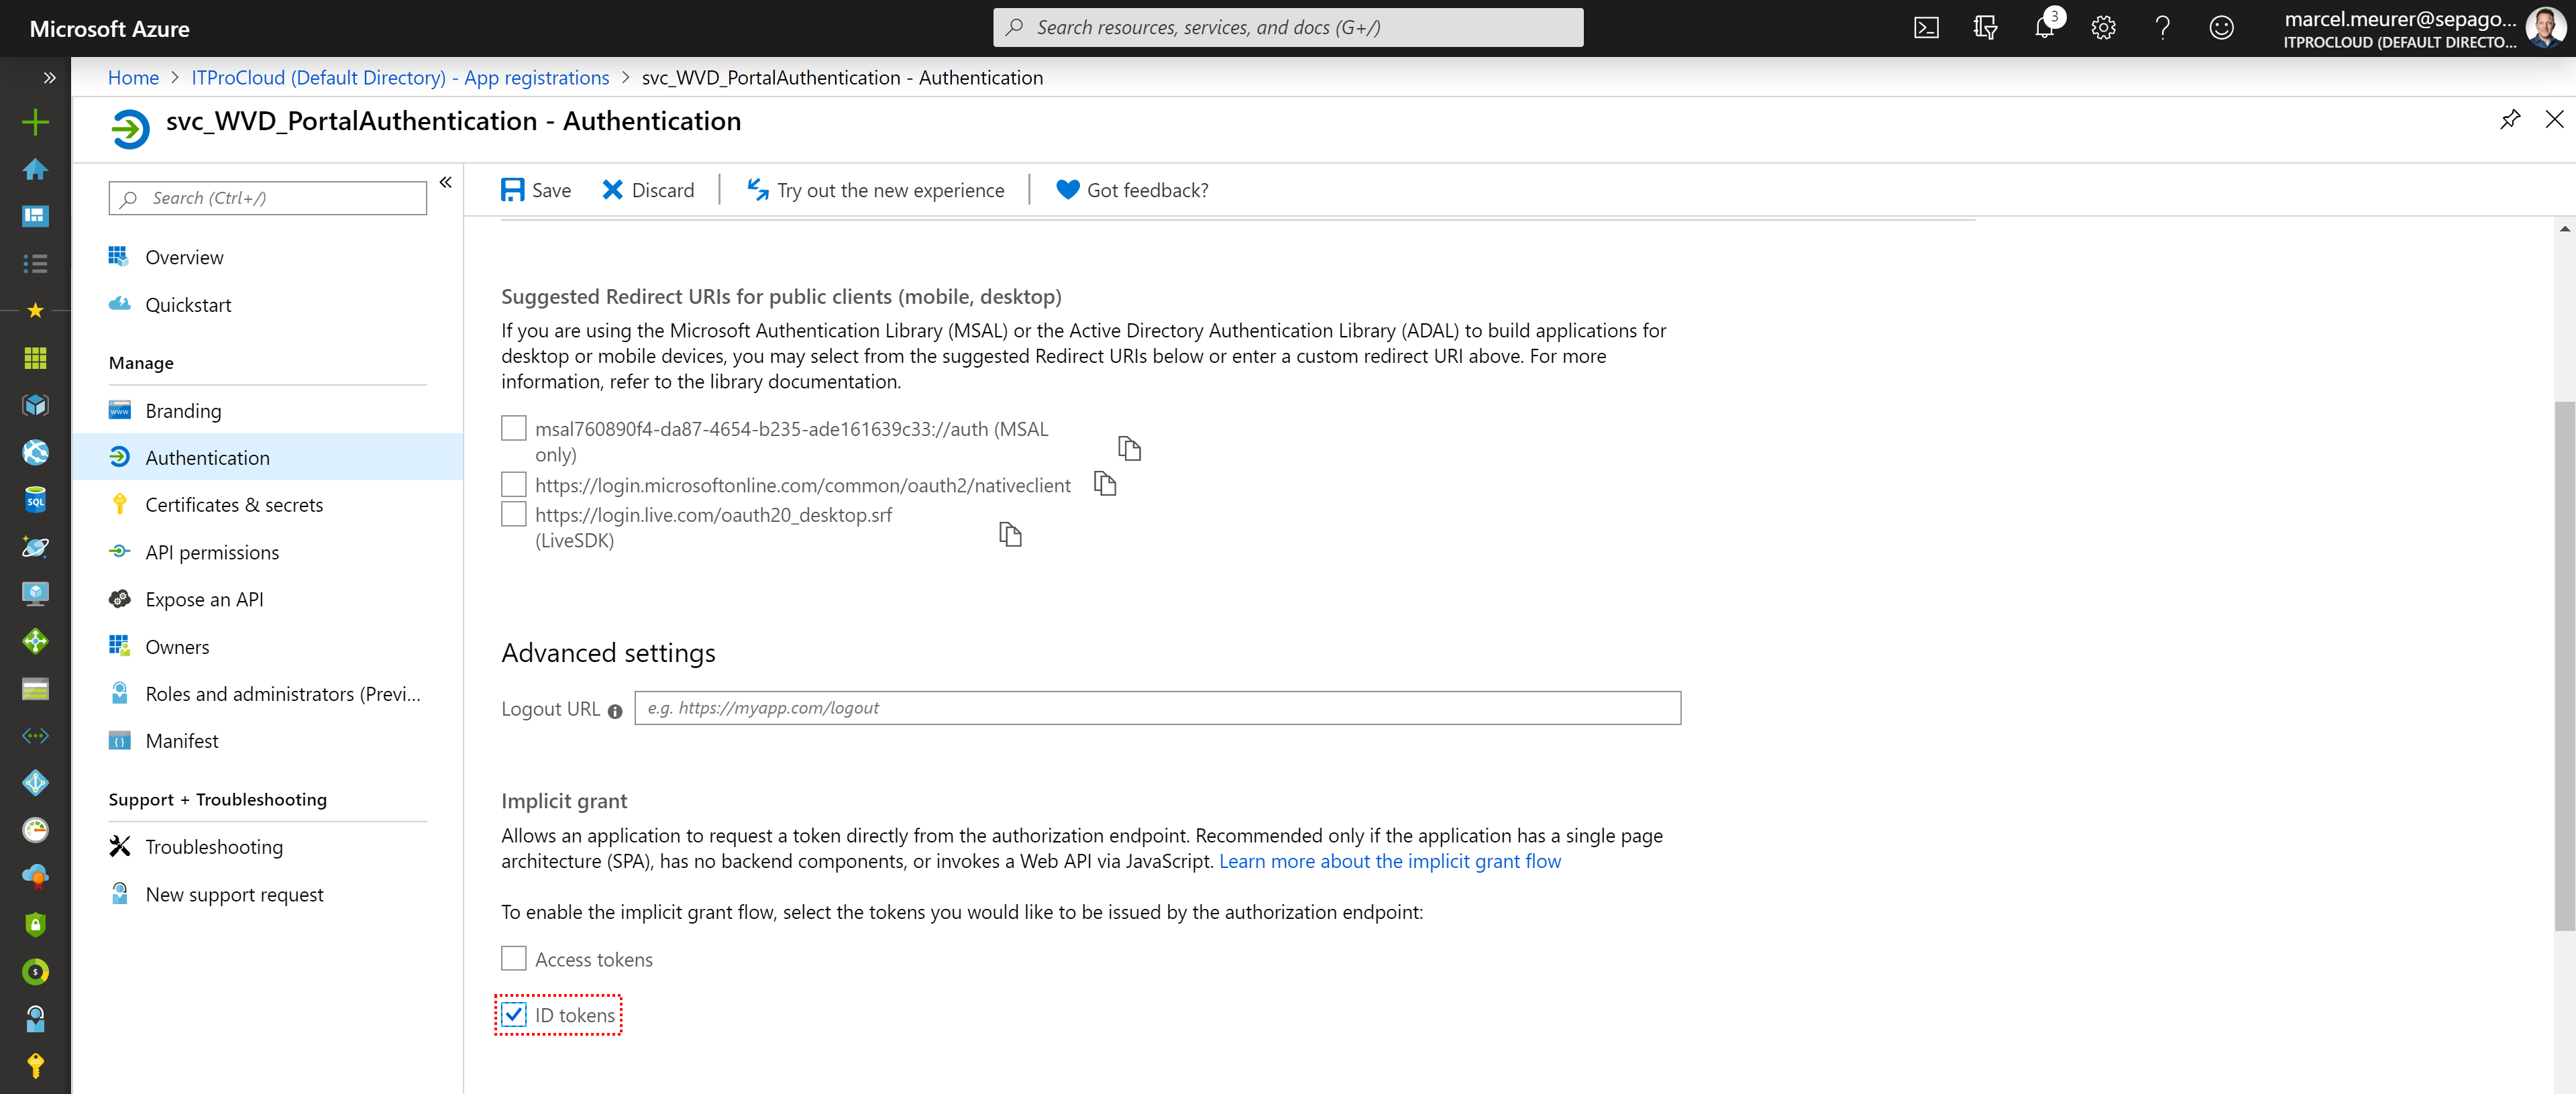2576x1094 pixels.
Task: Click into the Logout URL field
Action: click(x=1157, y=708)
